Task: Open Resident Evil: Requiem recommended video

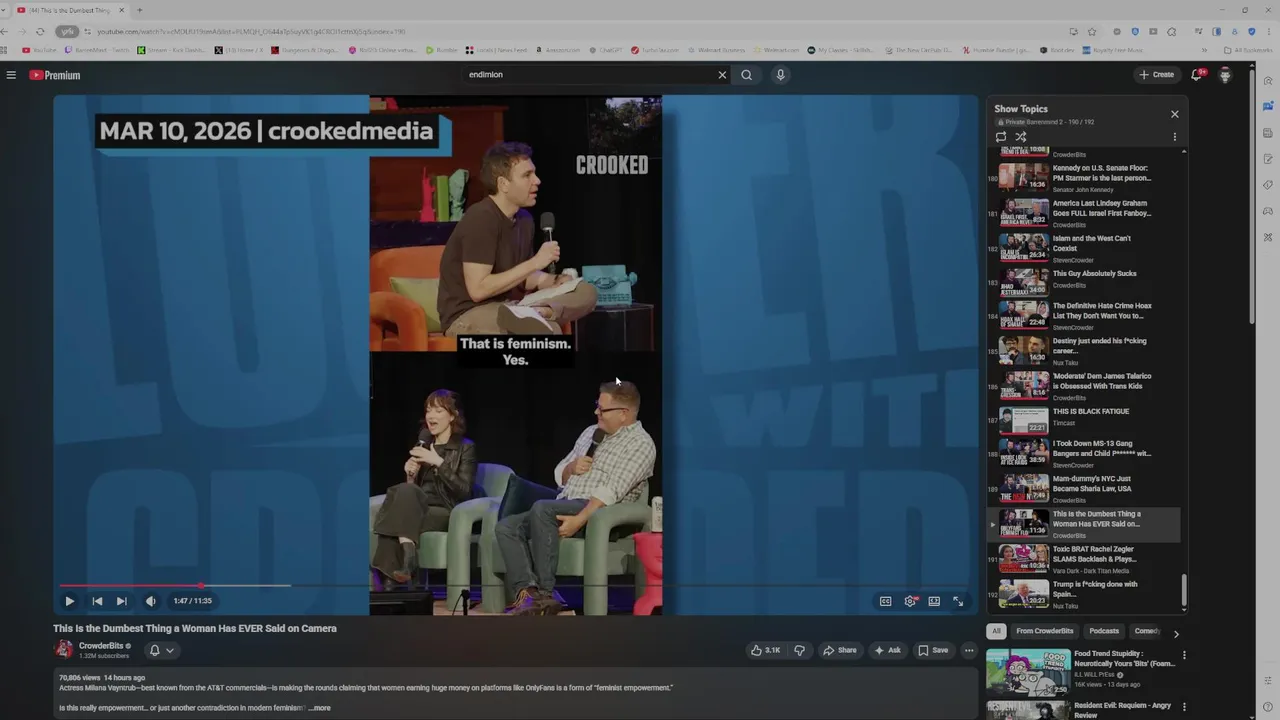Action: [x=1080, y=709]
